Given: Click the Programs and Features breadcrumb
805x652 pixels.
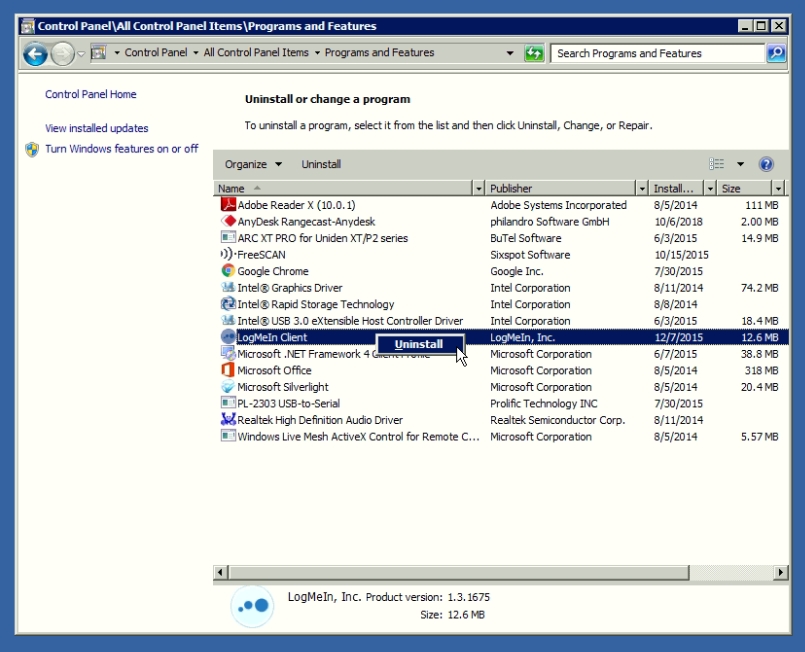Looking at the screenshot, I should coord(379,52).
